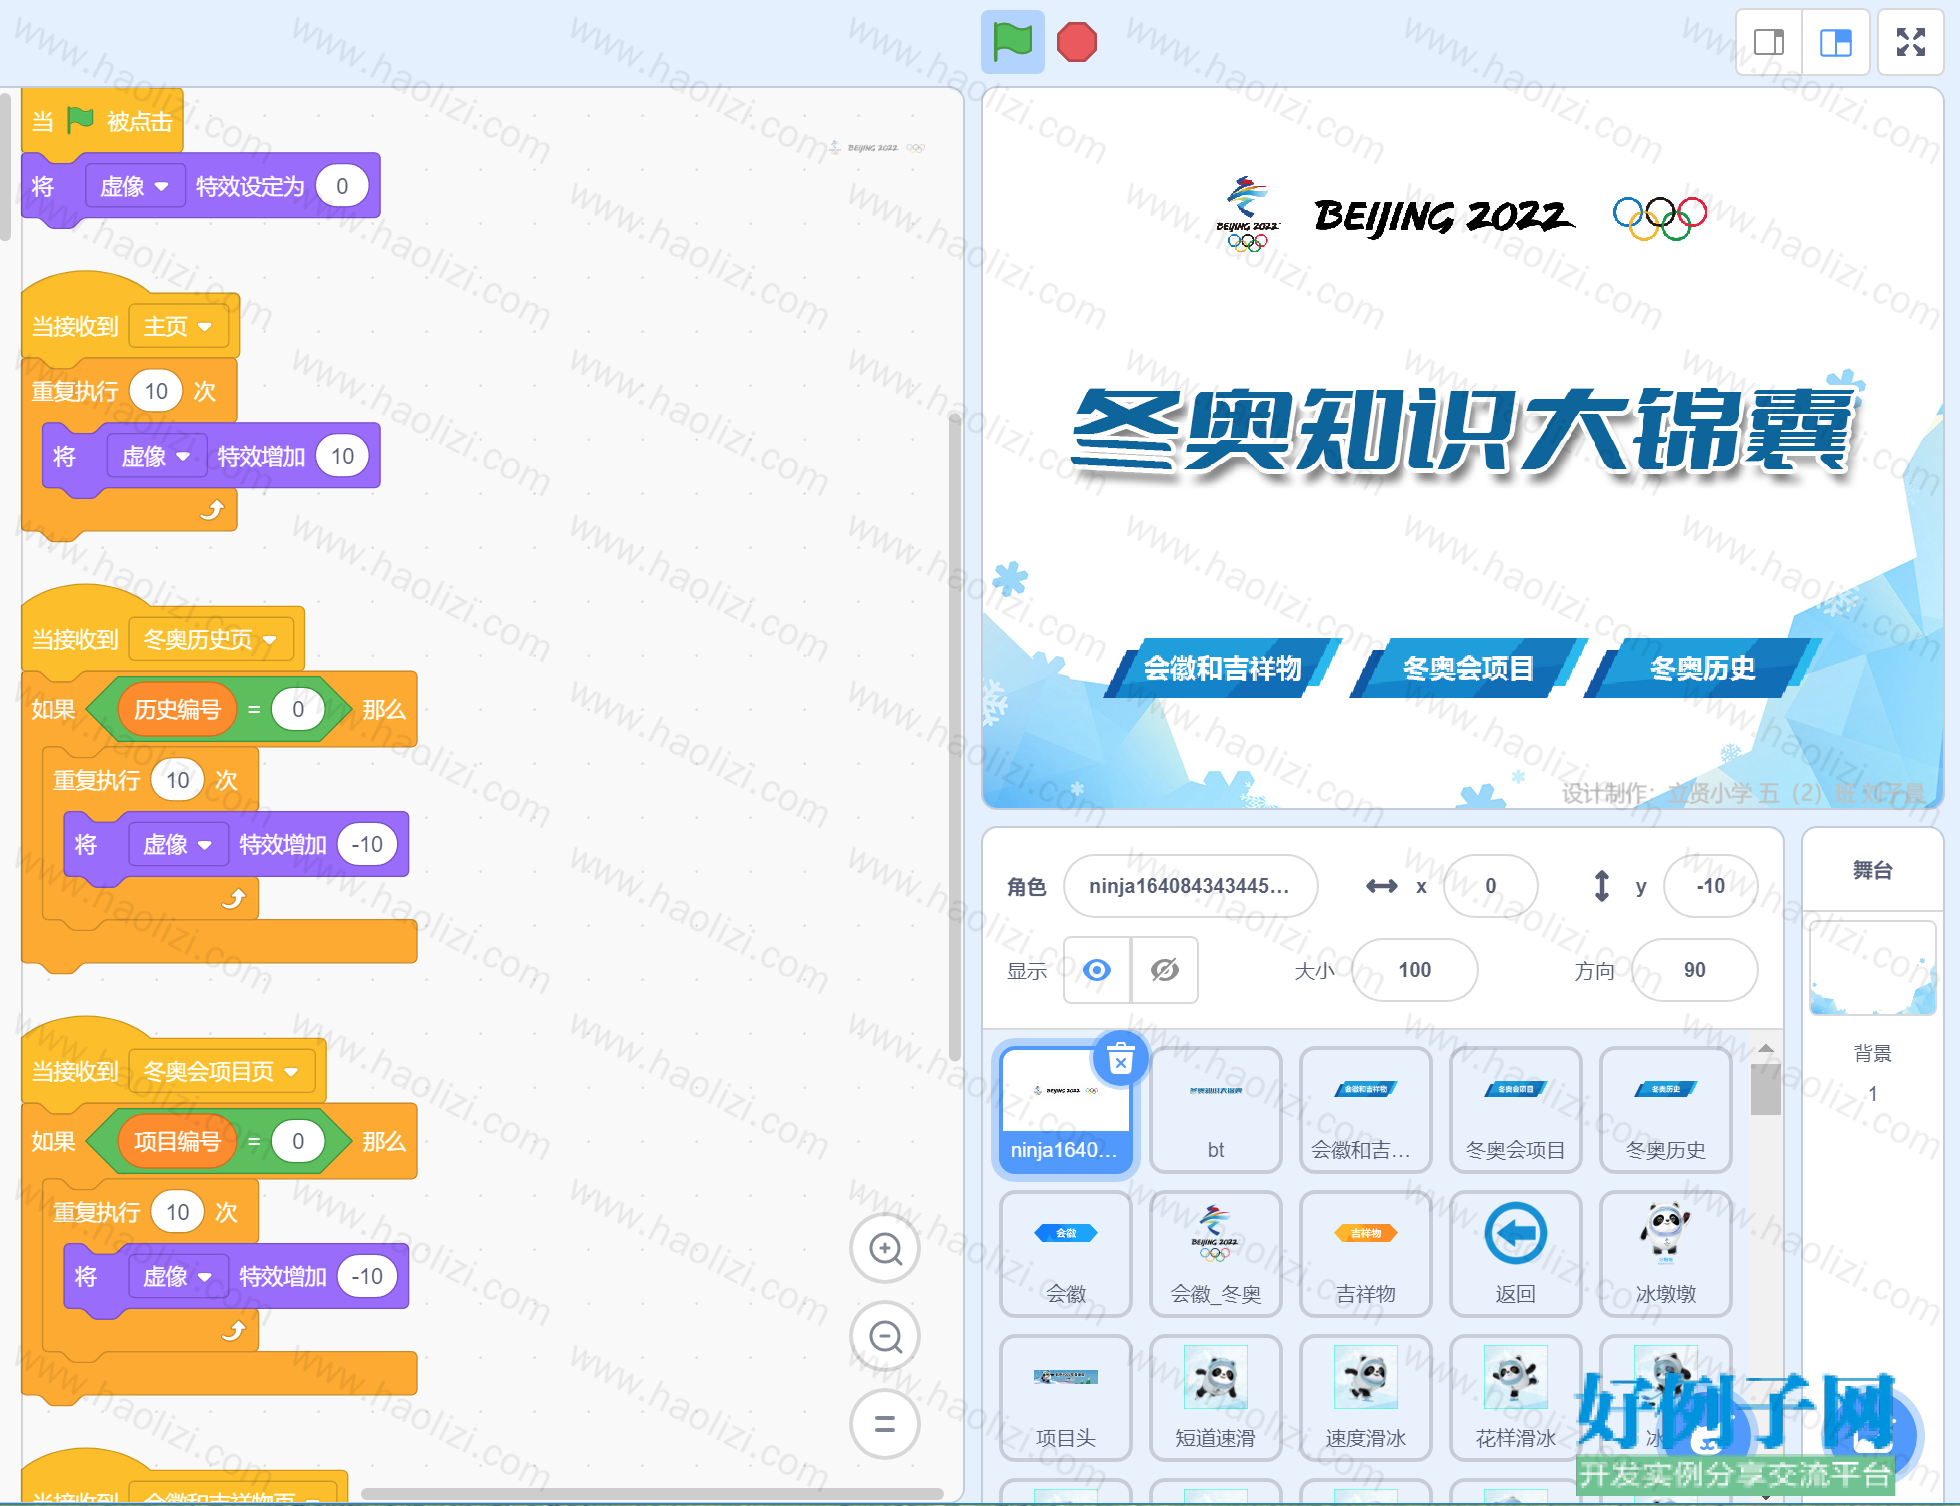The width and height of the screenshot is (1960, 1506).
Task: Select the 会徽_冬奥 sprite
Action: [1216, 1254]
